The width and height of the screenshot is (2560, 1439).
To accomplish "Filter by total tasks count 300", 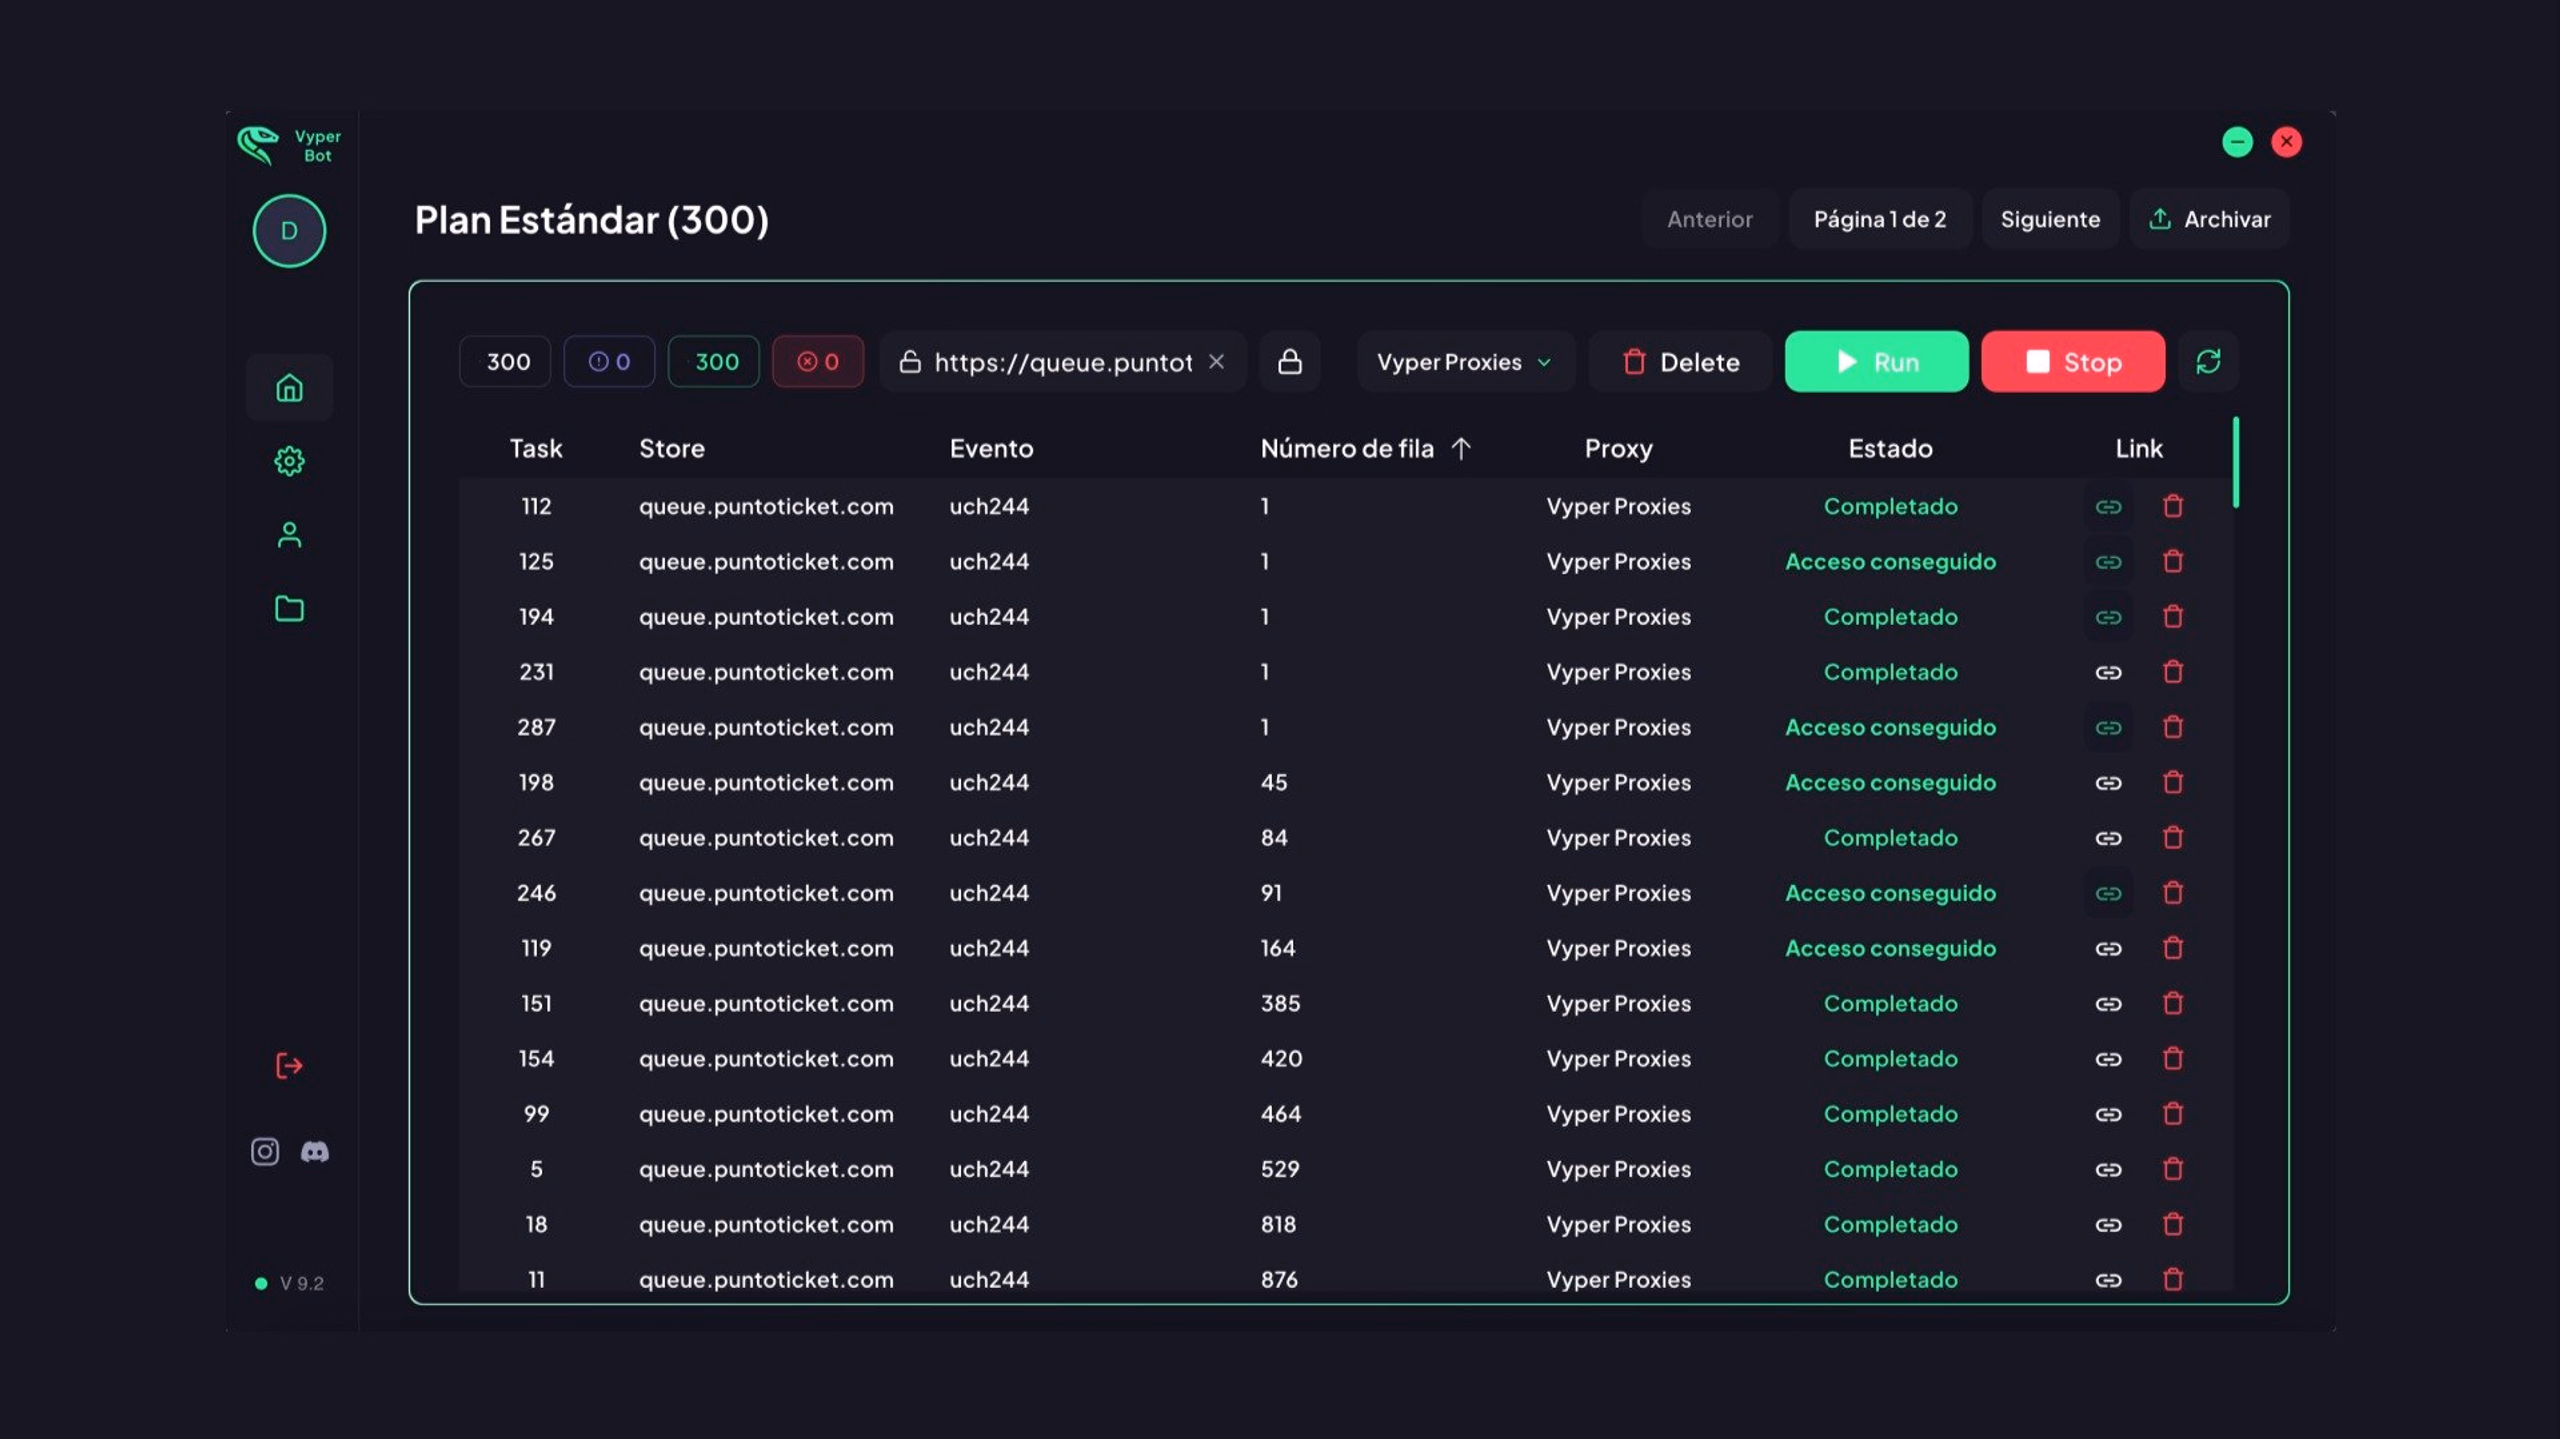I will click(505, 361).
